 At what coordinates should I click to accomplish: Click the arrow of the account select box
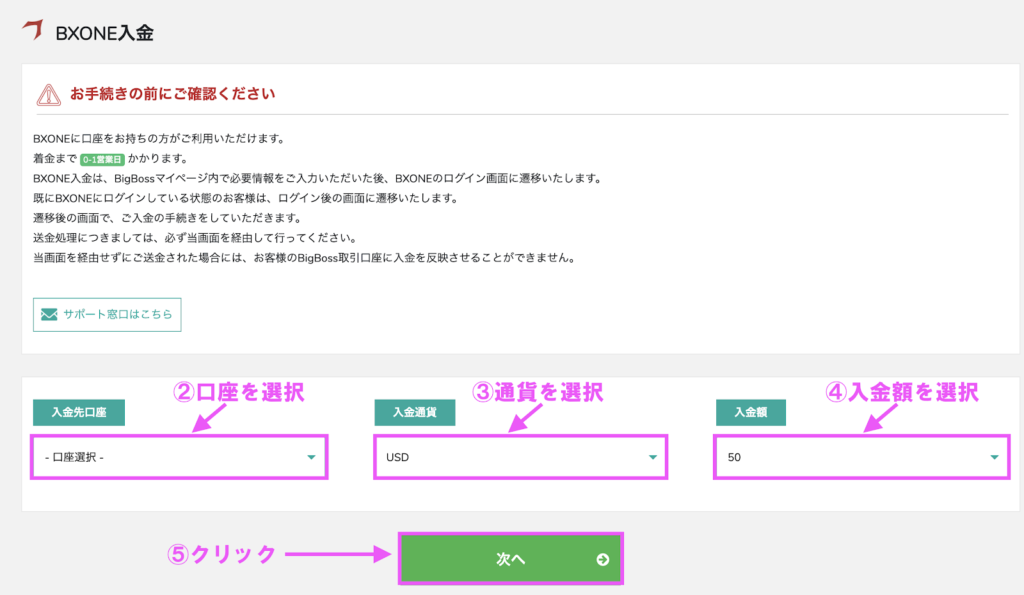click(x=312, y=457)
